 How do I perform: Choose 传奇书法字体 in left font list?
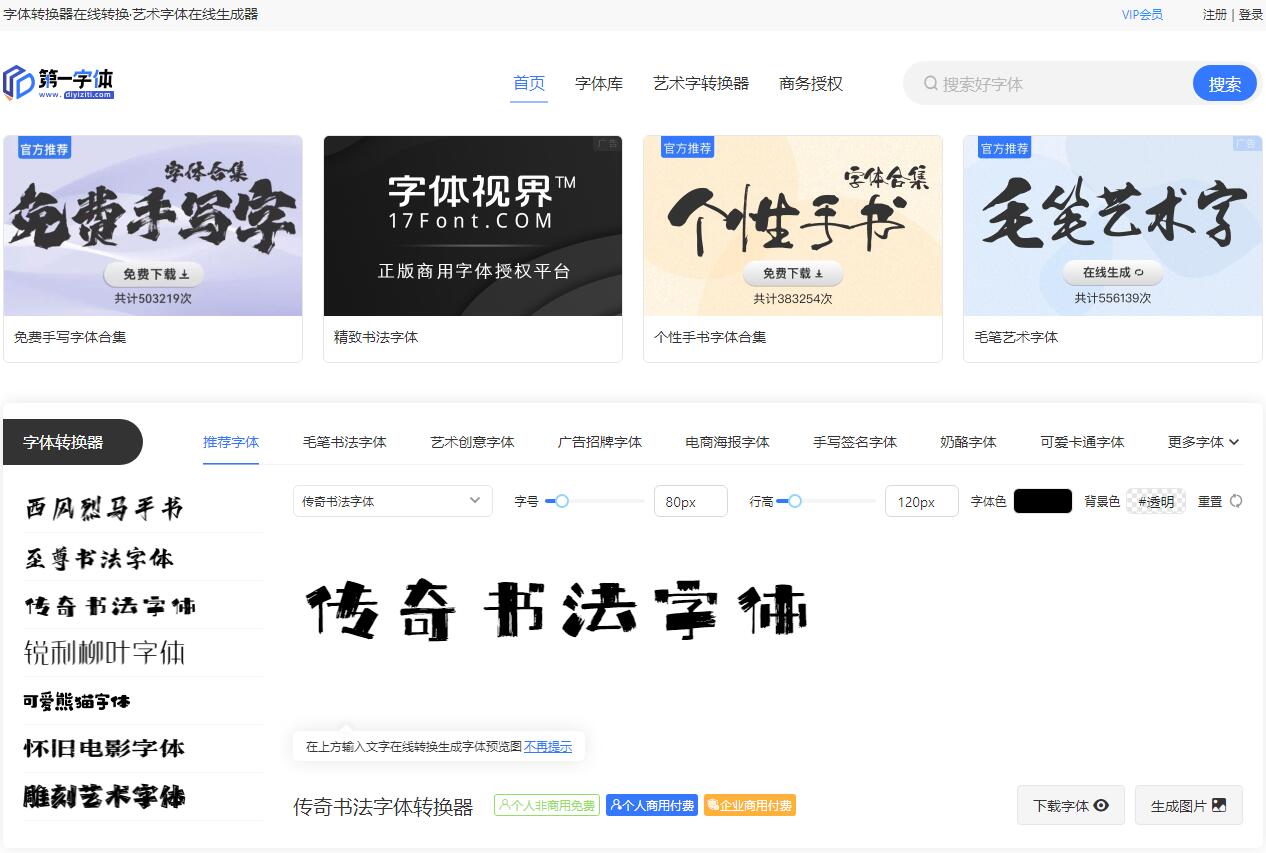point(110,605)
